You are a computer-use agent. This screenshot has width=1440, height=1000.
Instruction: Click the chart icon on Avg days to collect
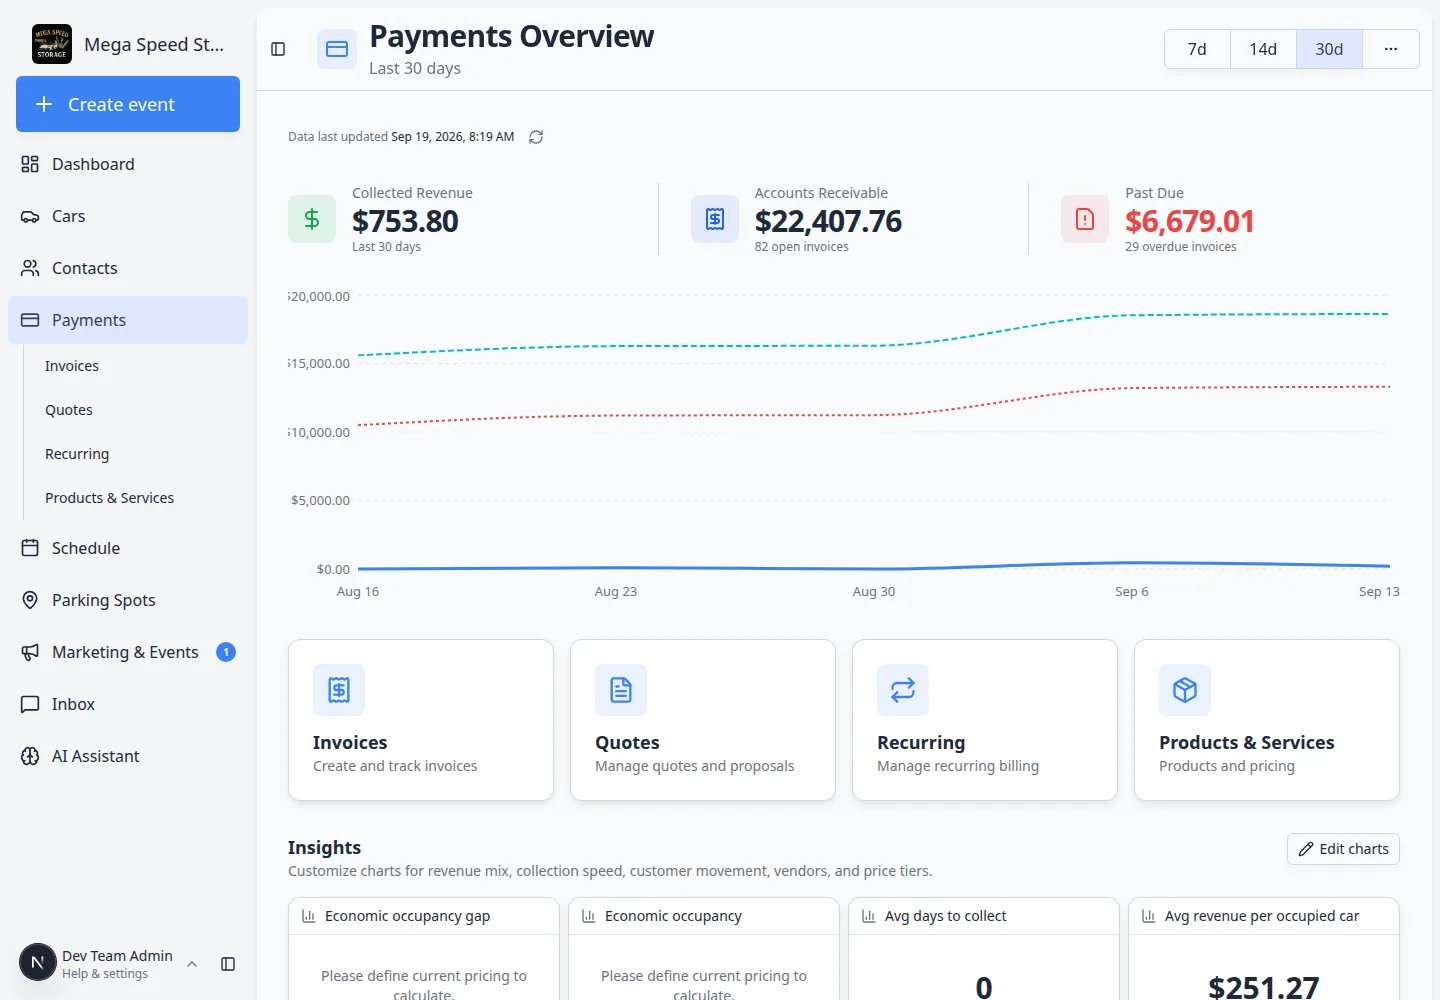tap(869, 916)
